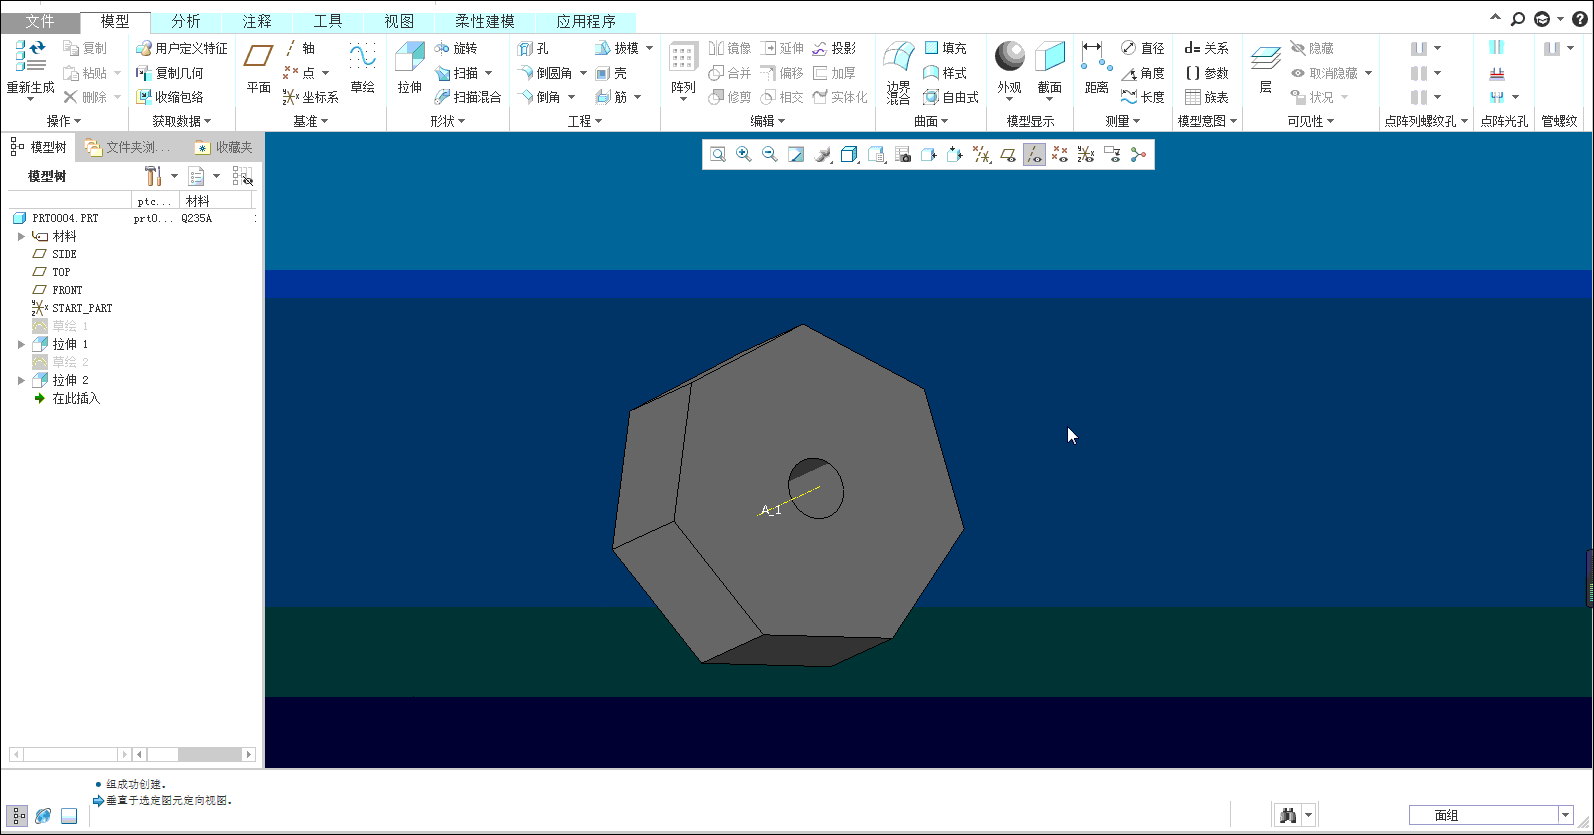Click the 坐标系 (Coordinate System) tool
This screenshot has height=835, width=1594.
311,97
